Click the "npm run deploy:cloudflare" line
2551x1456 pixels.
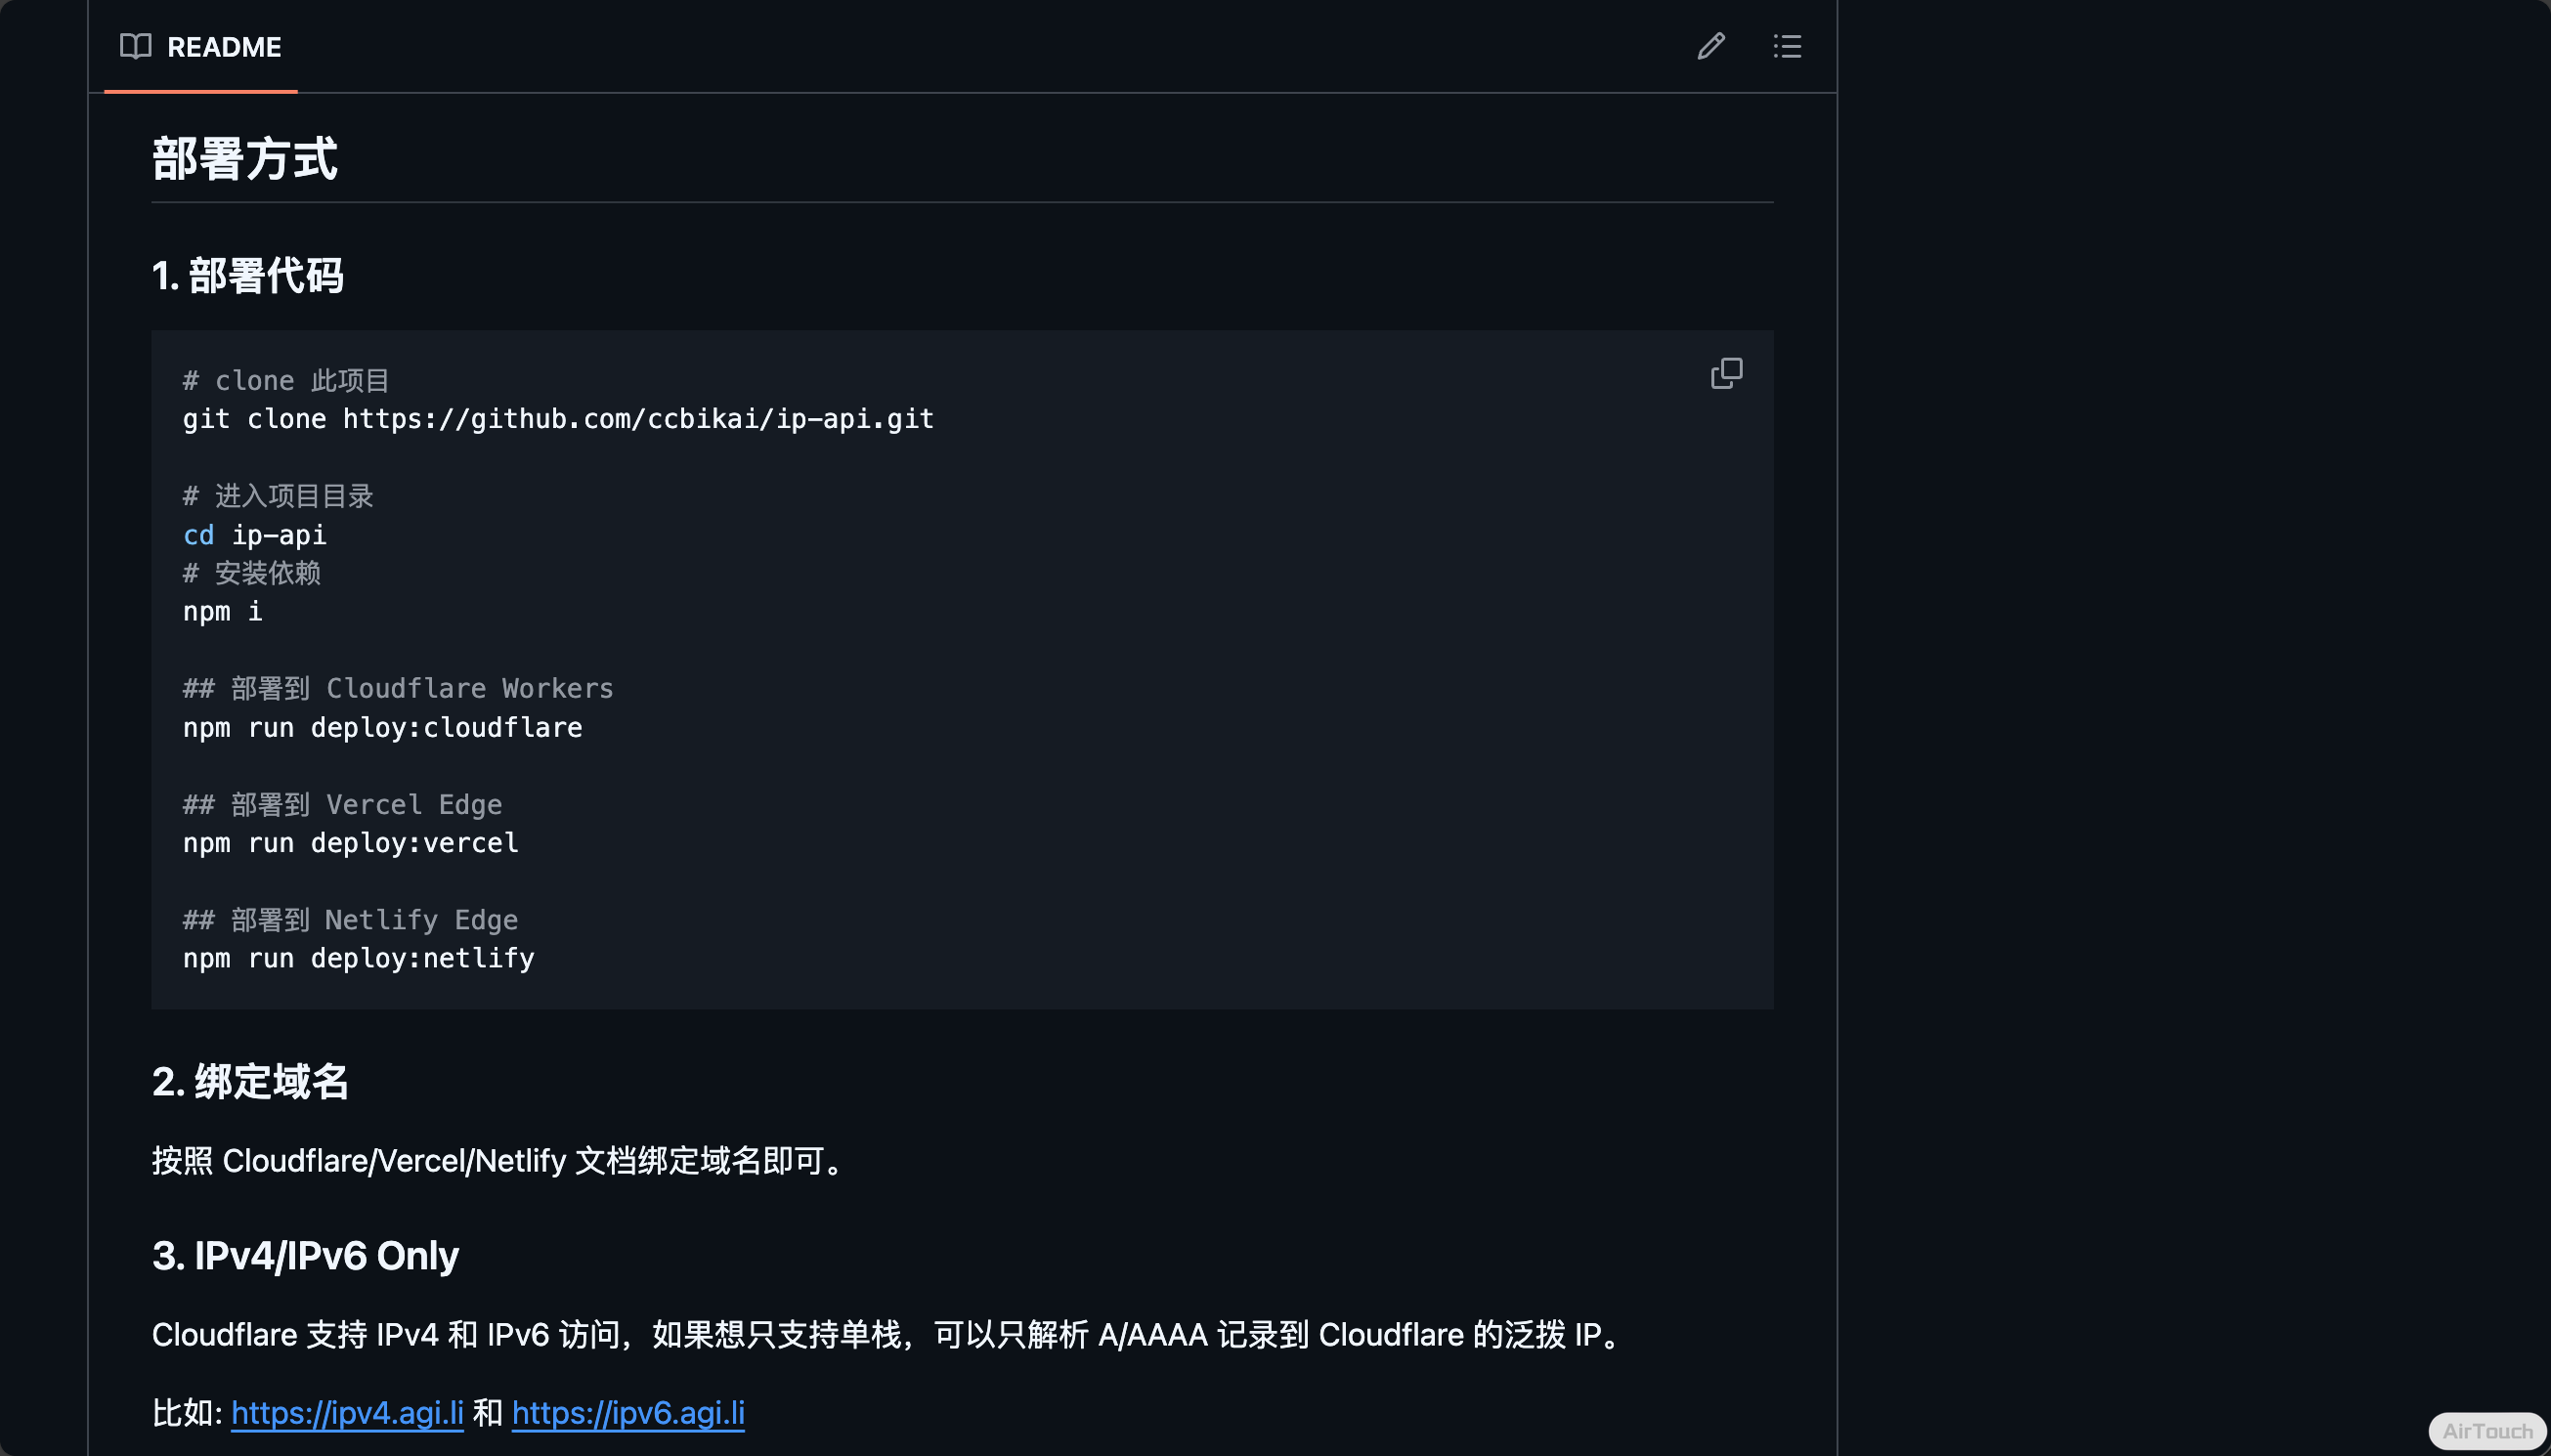click(383, 727)
